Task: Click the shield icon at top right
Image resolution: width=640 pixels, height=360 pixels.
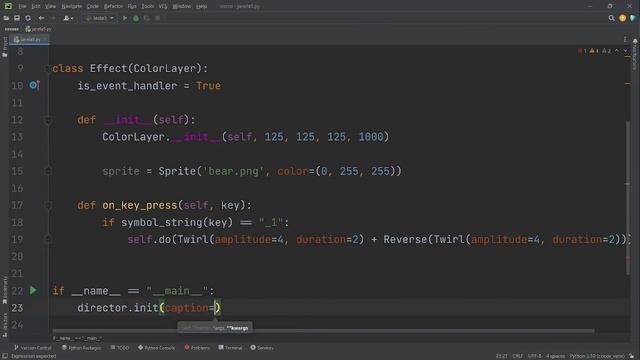Action: [633, 18]
